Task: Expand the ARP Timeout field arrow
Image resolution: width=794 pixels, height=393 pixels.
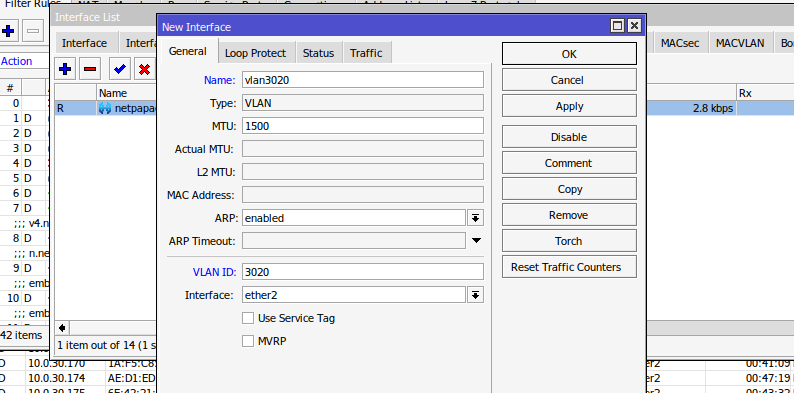Action: point(476,241)
